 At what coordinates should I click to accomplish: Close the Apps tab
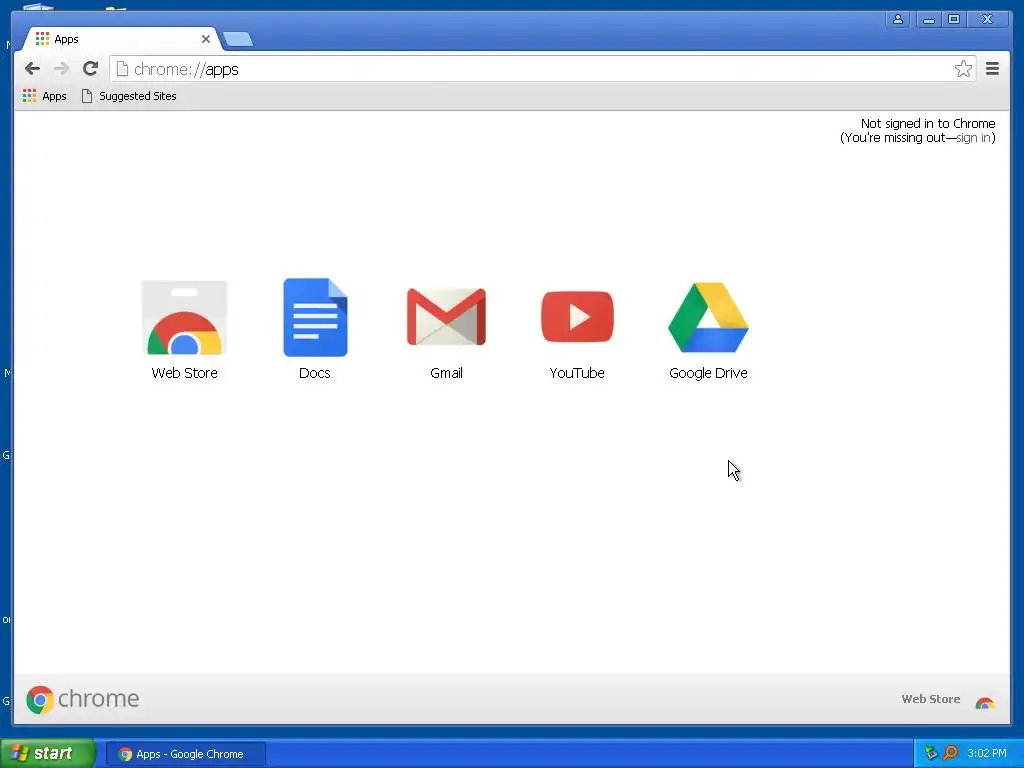(206, 39)
